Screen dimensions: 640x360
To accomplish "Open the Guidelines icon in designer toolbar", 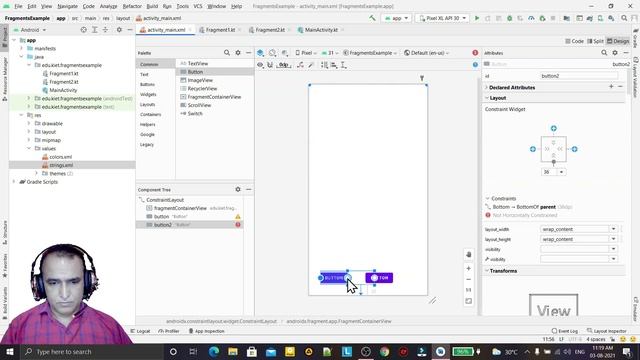I will click(344, 65).
